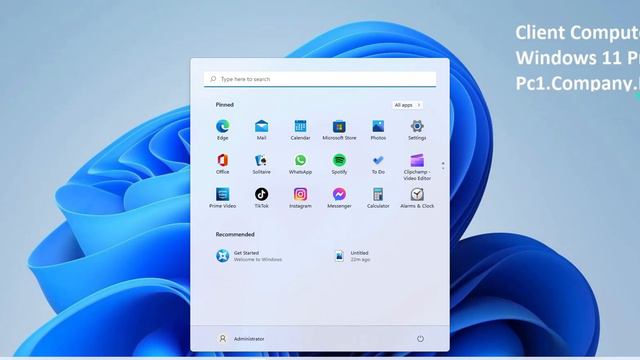Launch the Office app
This screenshot has height=360, width=640.
pyautogui.click(x=222, y=164)
